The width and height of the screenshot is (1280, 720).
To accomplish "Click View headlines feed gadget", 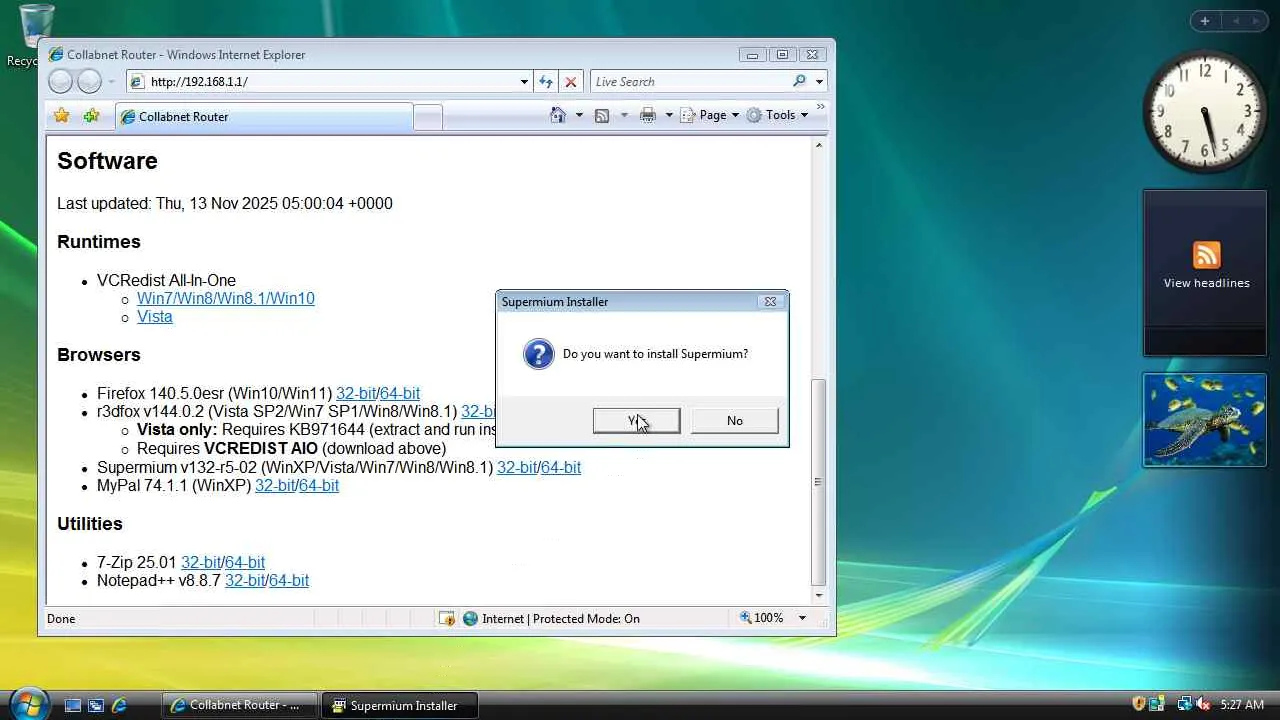I will [x=1206, y=272].
